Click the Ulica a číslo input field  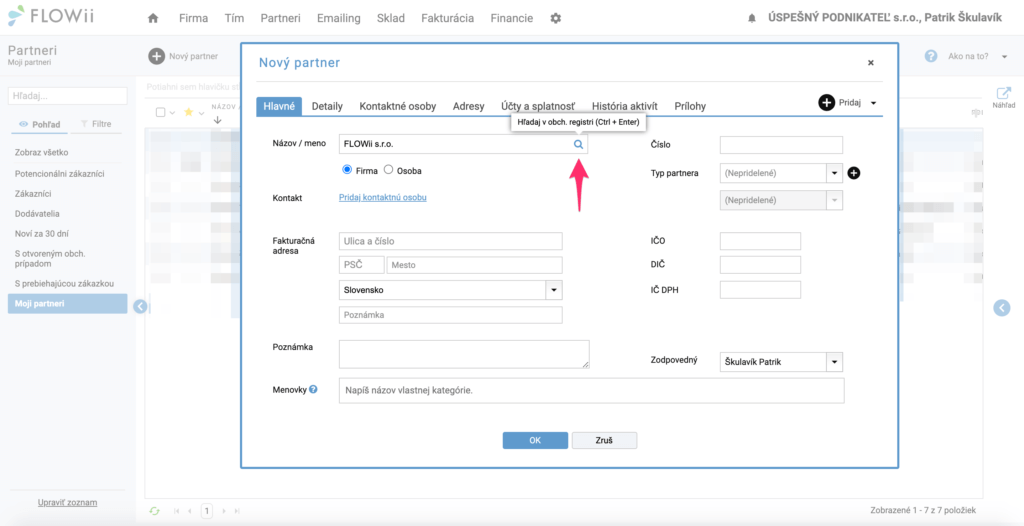tap(451, 241)
